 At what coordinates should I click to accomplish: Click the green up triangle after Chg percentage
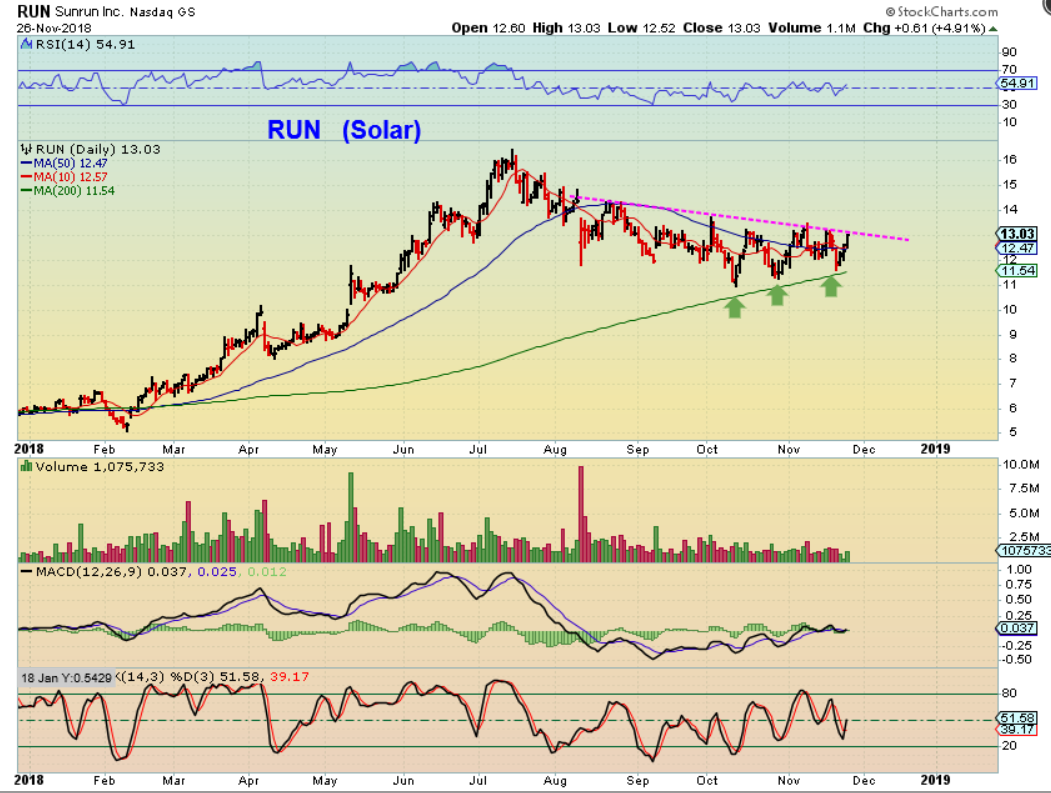pyautogui.click(x=993, y=28)
